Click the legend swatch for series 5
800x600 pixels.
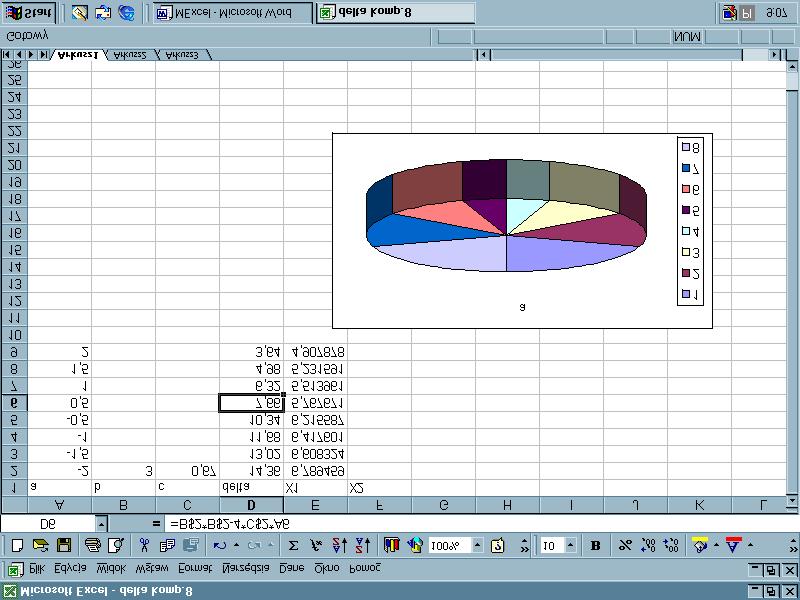click(x=686, y=210)
